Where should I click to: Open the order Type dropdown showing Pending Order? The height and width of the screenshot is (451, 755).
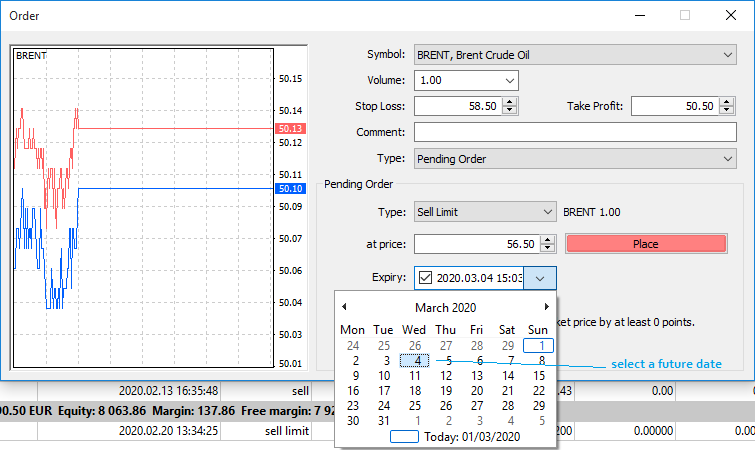tap(726, 159)
